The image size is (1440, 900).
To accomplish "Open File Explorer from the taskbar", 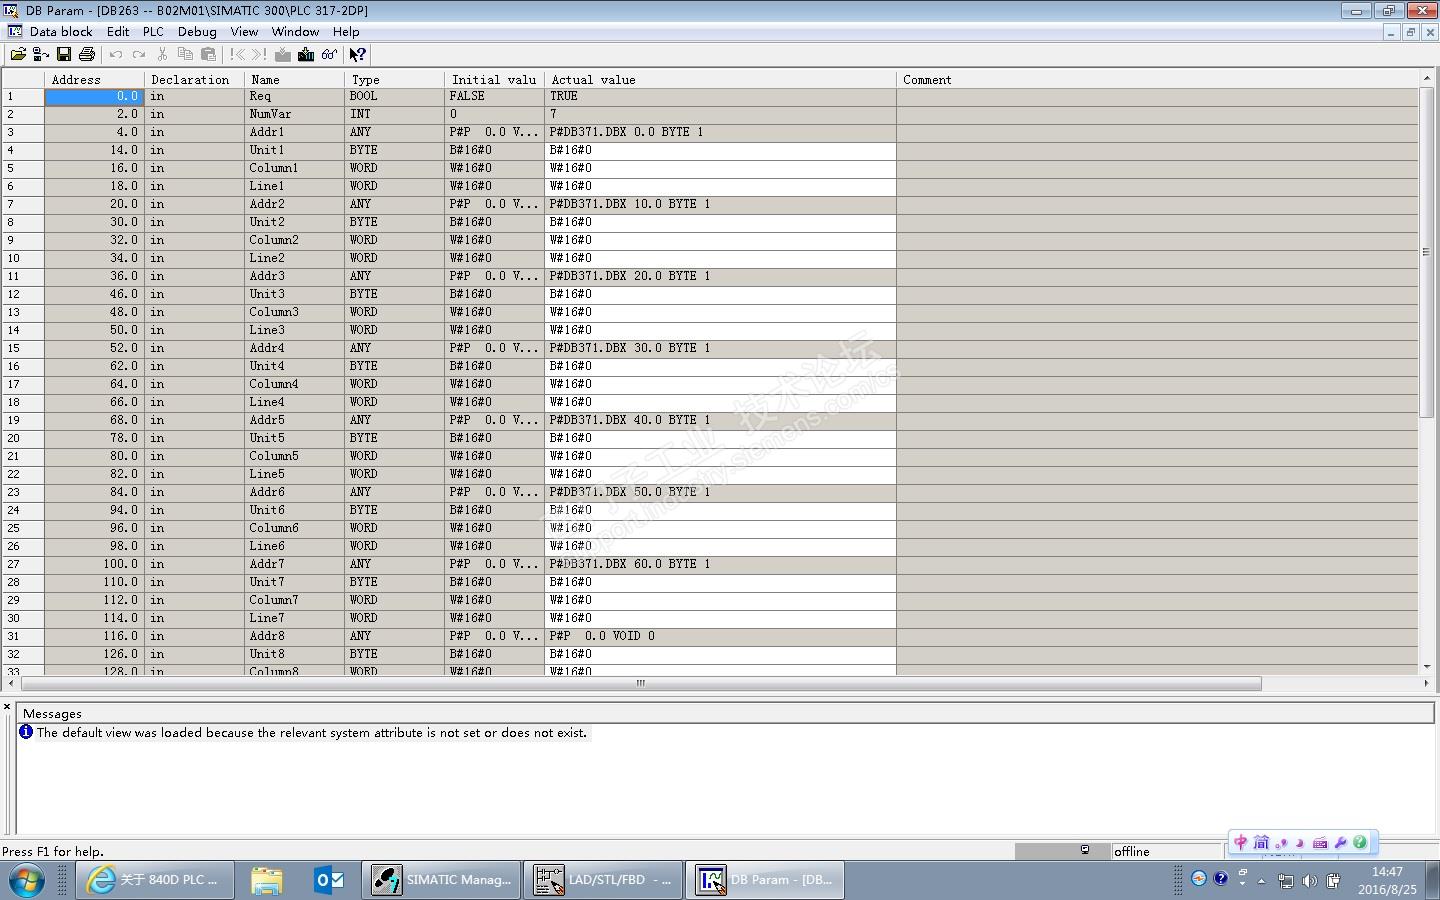I will pos(267,880).
